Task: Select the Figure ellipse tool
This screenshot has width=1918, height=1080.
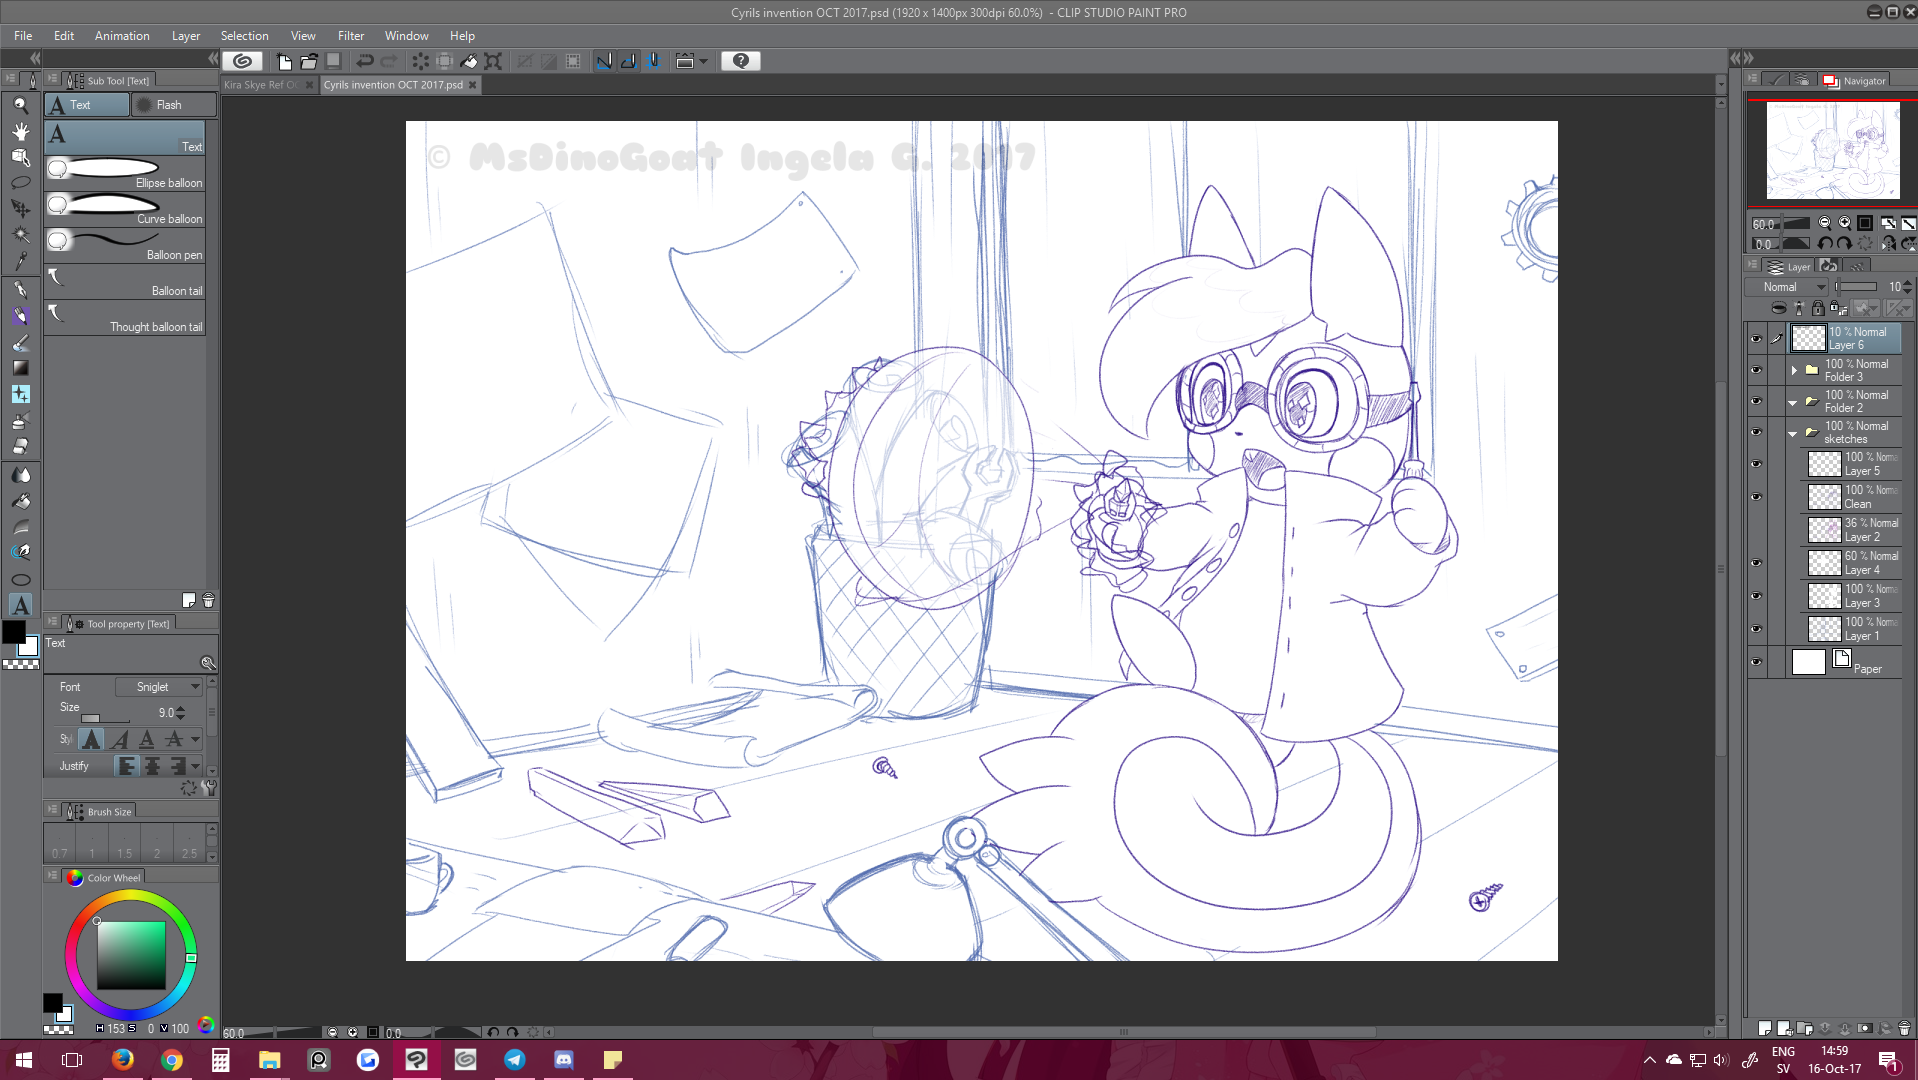Action: pos(20,580)
